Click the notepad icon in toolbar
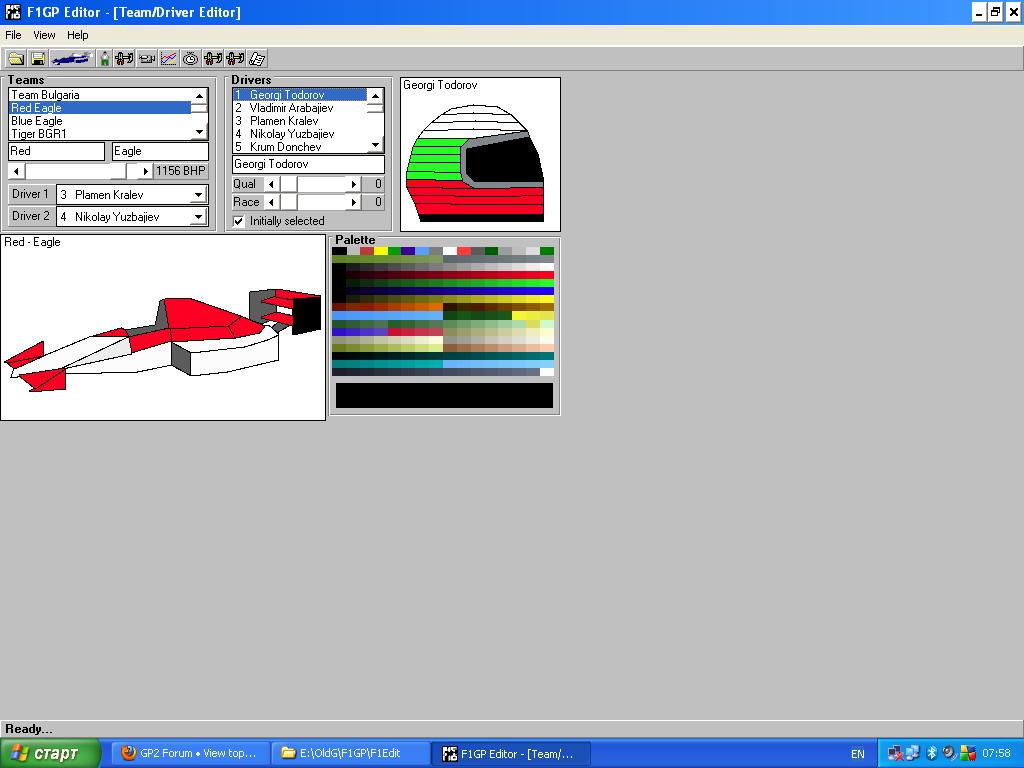The width and height of the screenshot is (1024, 768). (x=257, y=59)
